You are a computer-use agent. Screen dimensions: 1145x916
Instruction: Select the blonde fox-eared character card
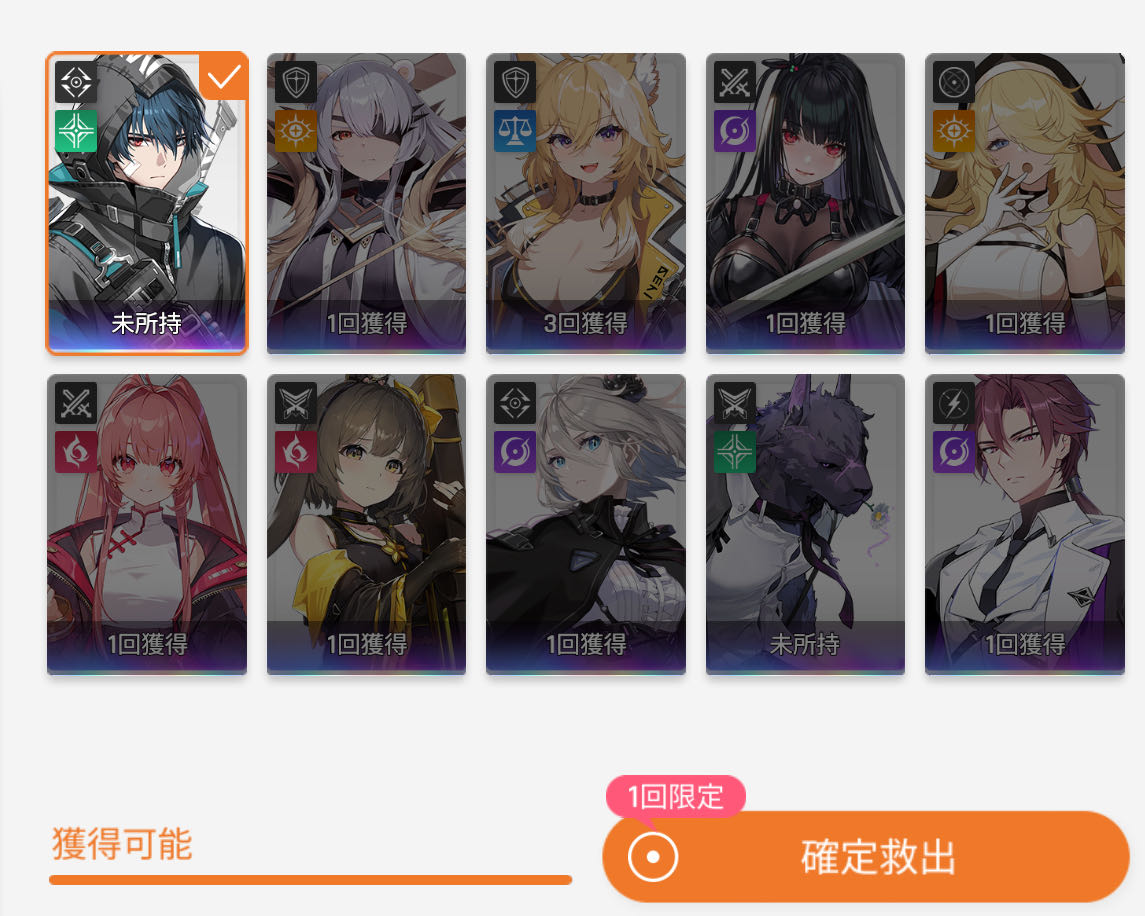coord(586,203)
